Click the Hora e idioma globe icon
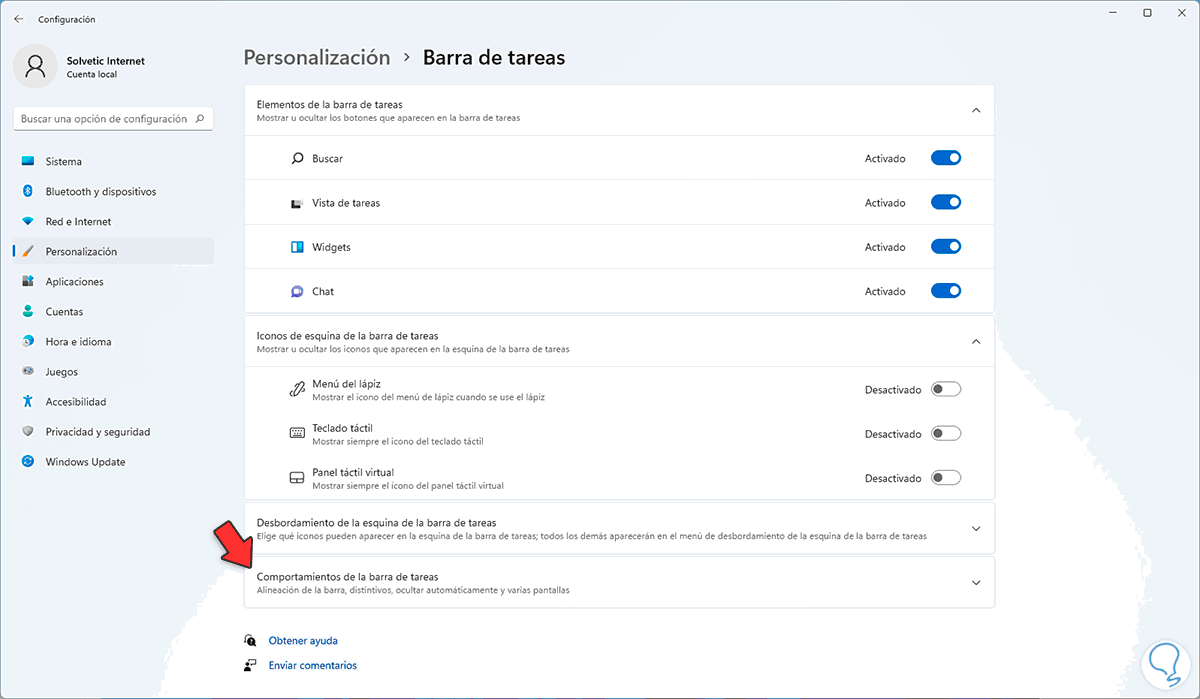Screen dimensions: 1200x699 click(27, 342)
